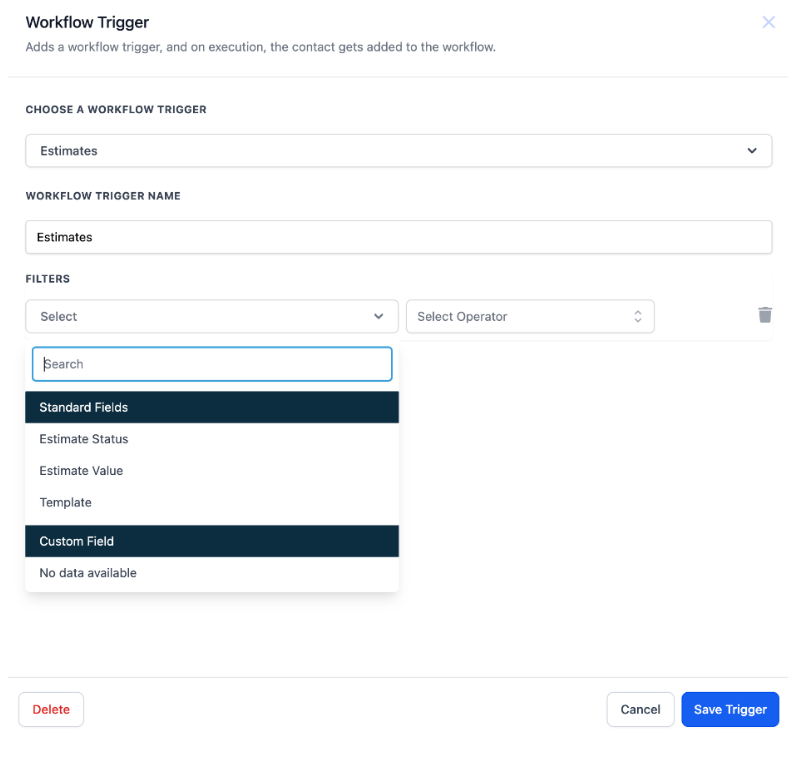Click the Save Trigger button

(730, 709)
